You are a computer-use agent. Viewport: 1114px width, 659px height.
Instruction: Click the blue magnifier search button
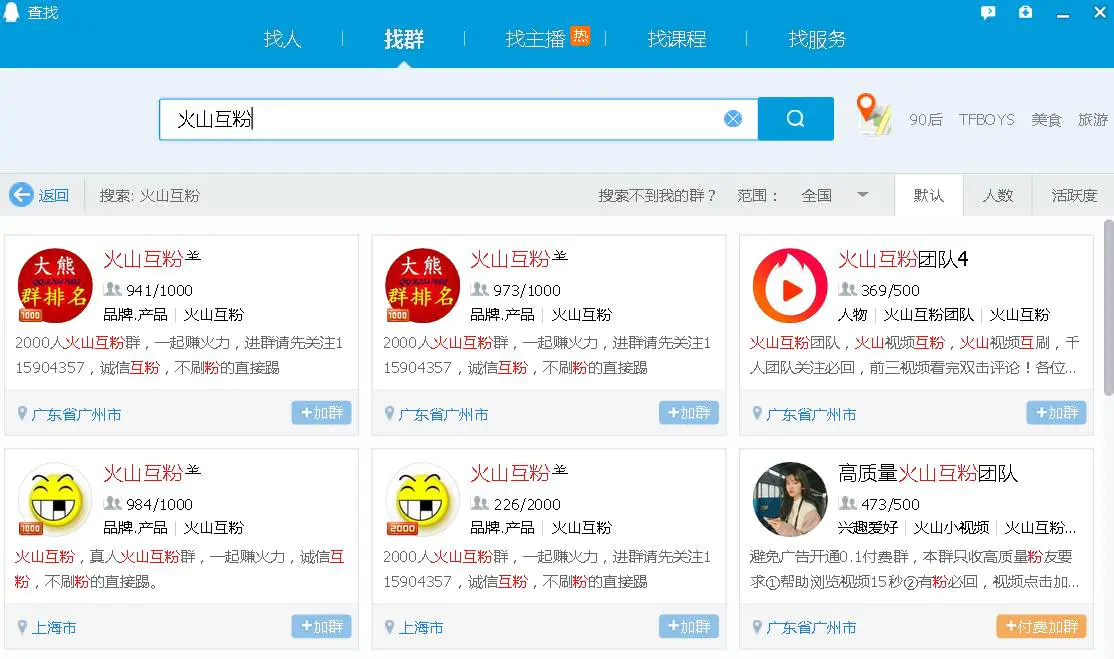(796, 119)
